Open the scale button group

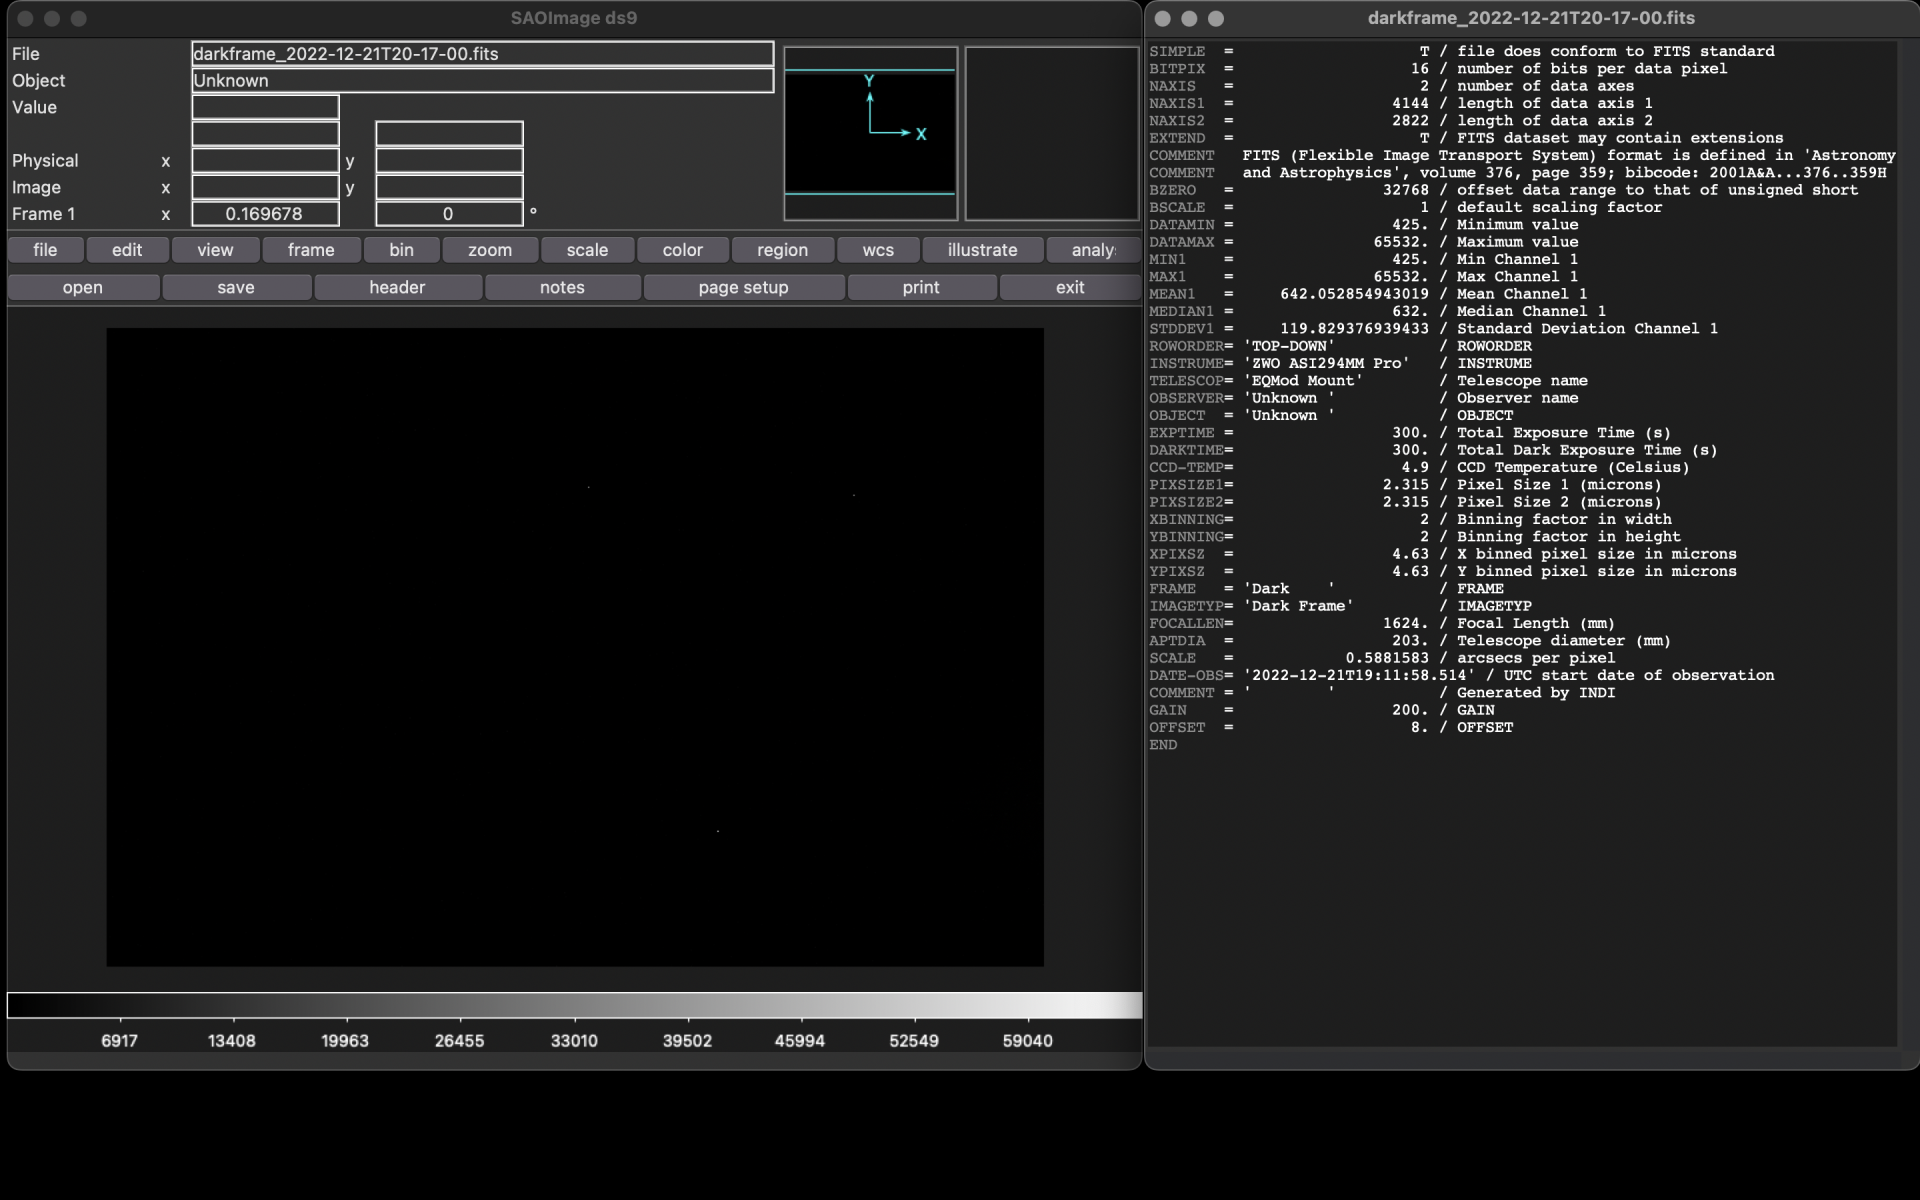pyautogui.click(x=587, y=250)
